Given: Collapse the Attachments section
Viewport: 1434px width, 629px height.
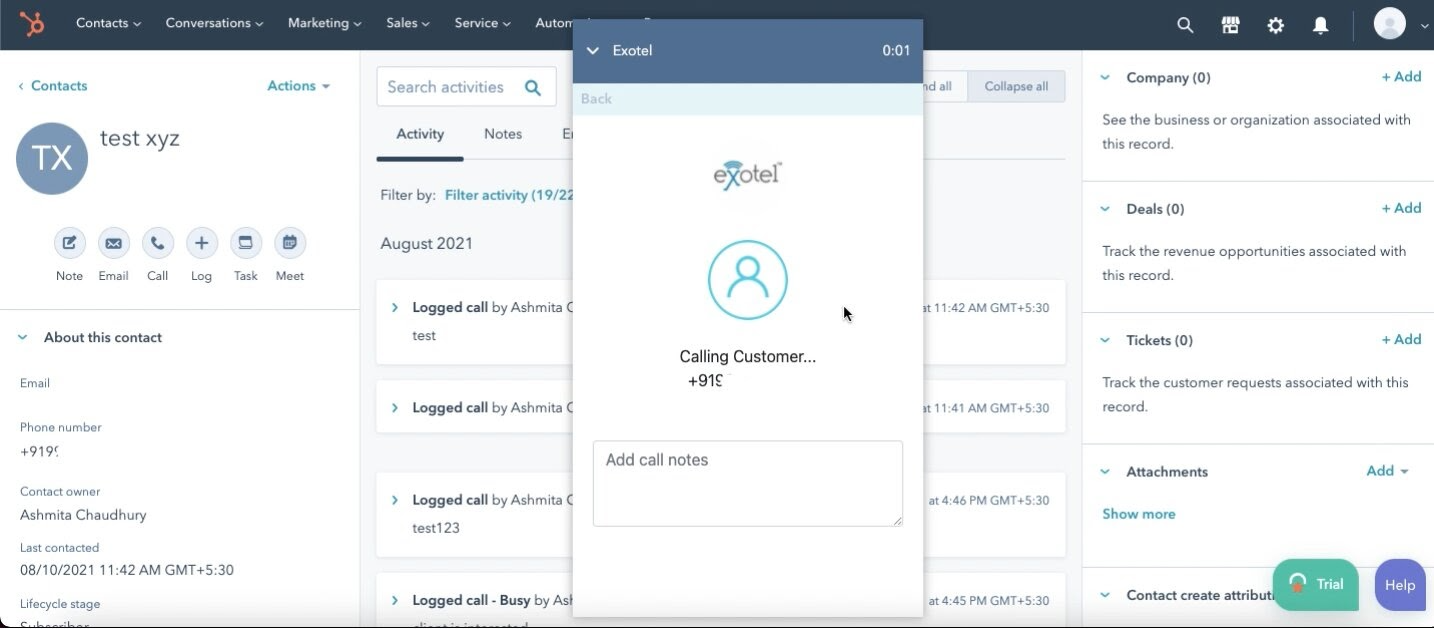Looking at the screenshot, I should tap(1105, 471).
